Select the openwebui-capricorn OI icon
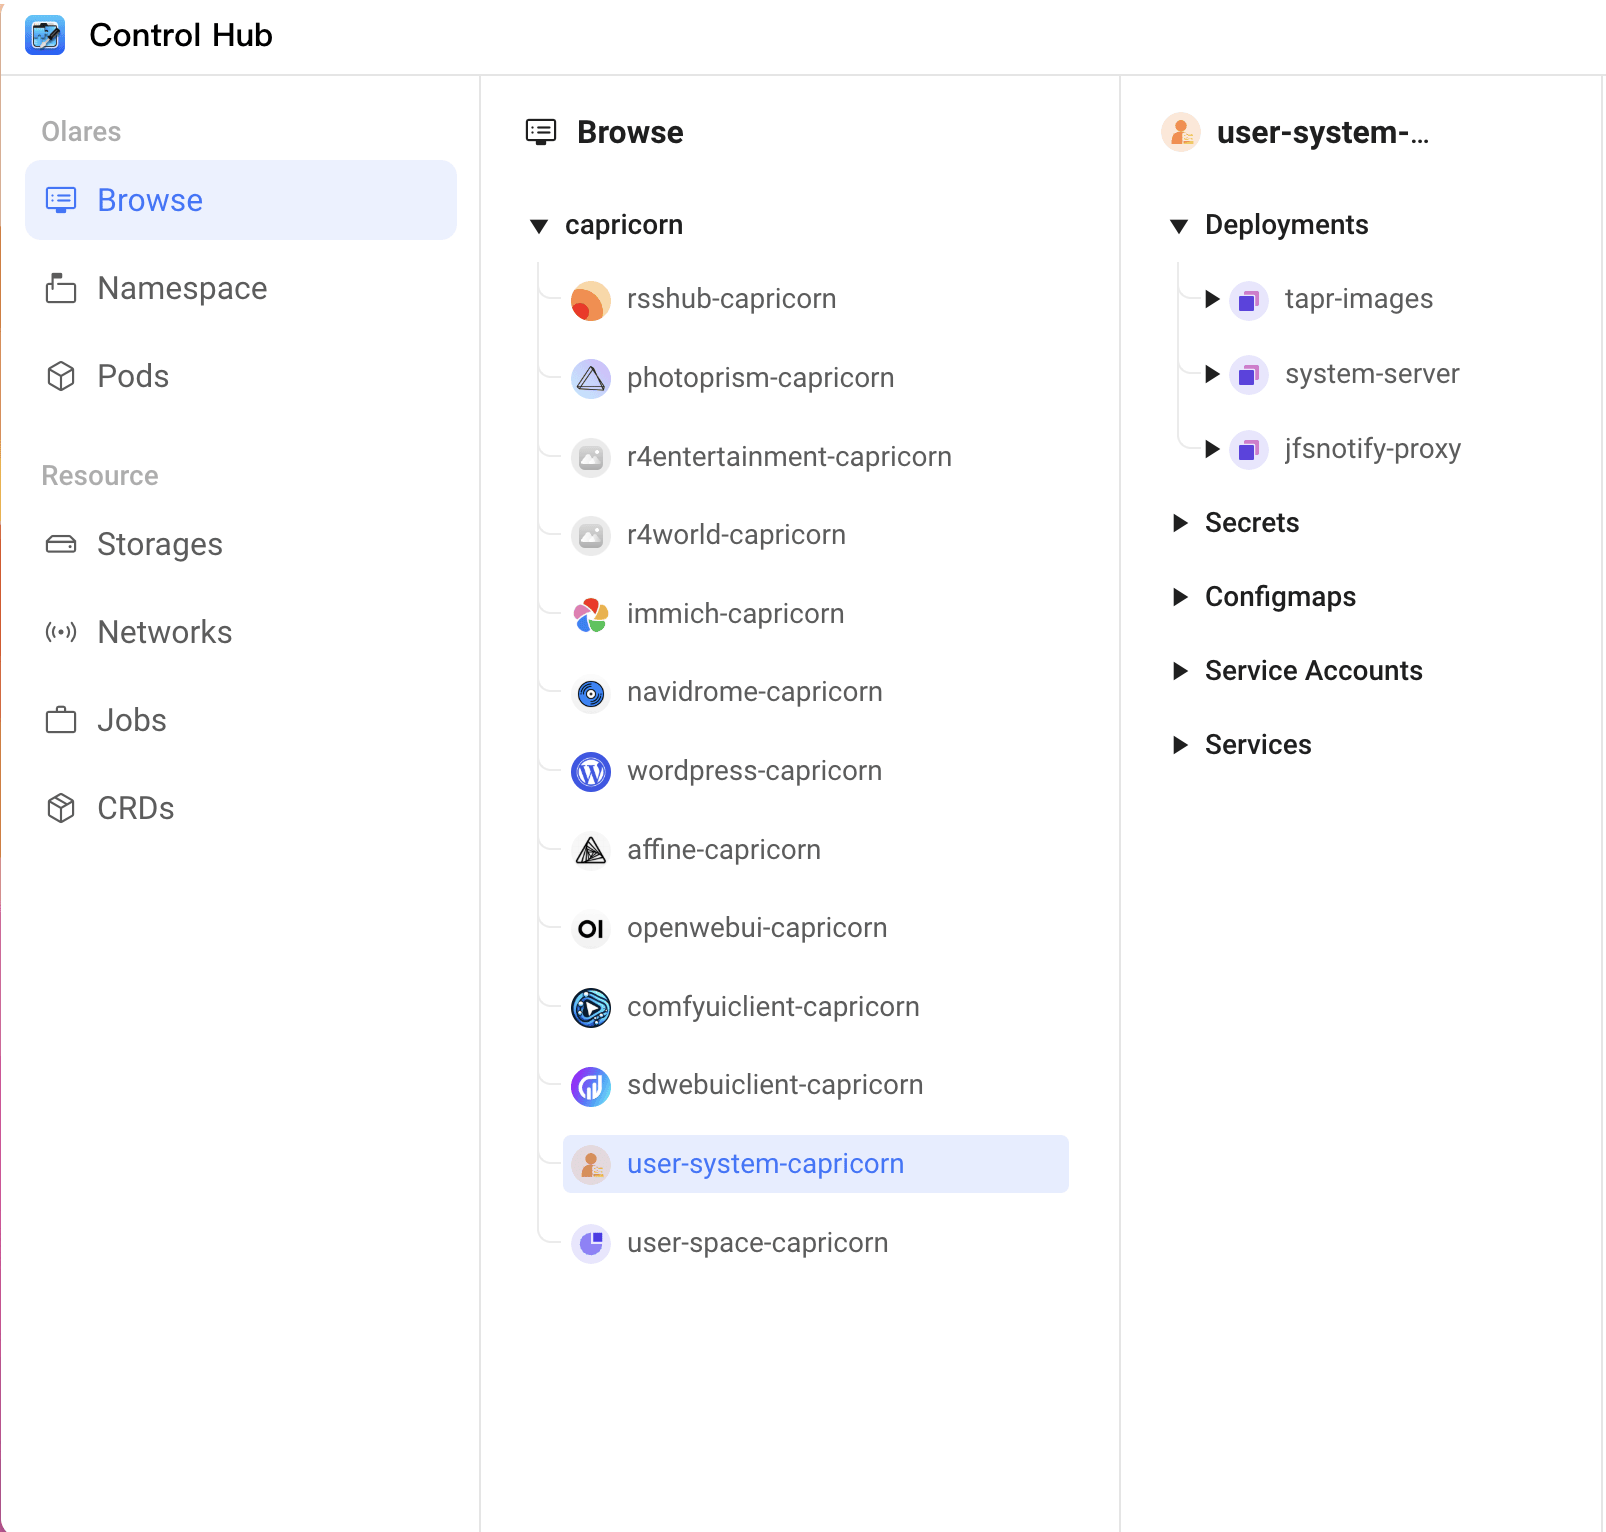Image resolution: width=1606 pixels, height=1532 pixels. coord(591,929)
